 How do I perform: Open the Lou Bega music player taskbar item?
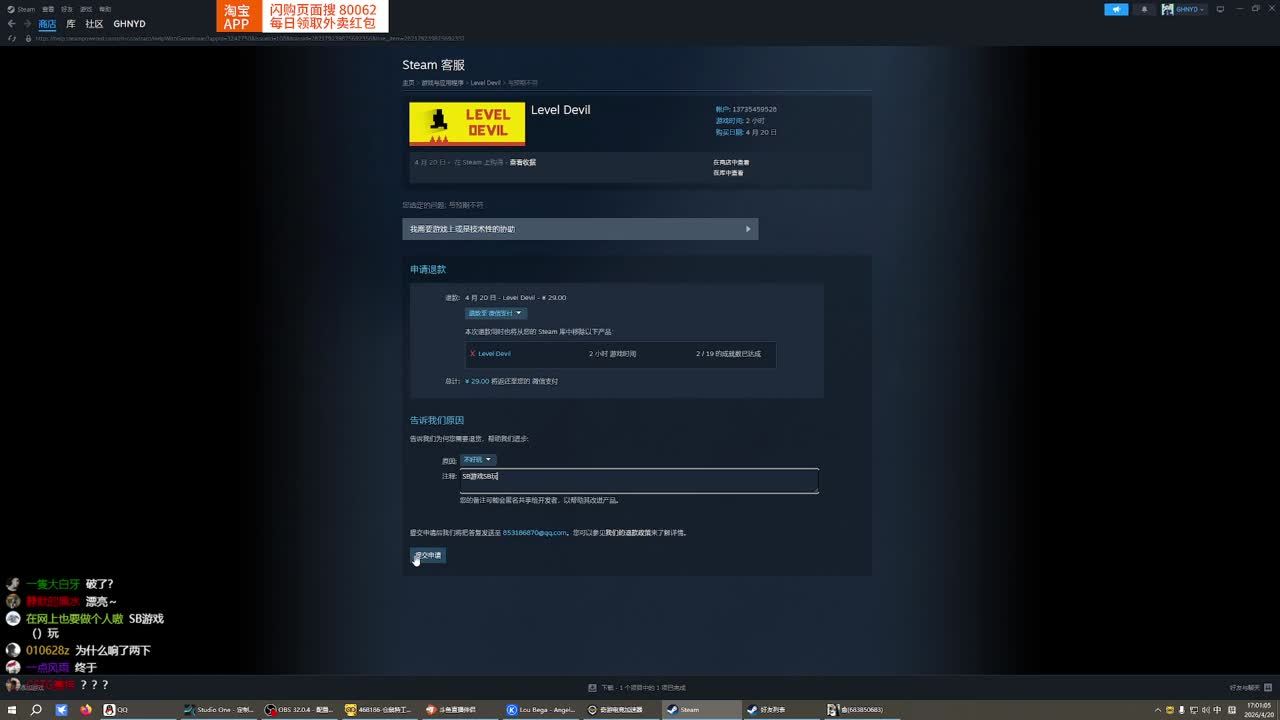[x=542, y=710]
